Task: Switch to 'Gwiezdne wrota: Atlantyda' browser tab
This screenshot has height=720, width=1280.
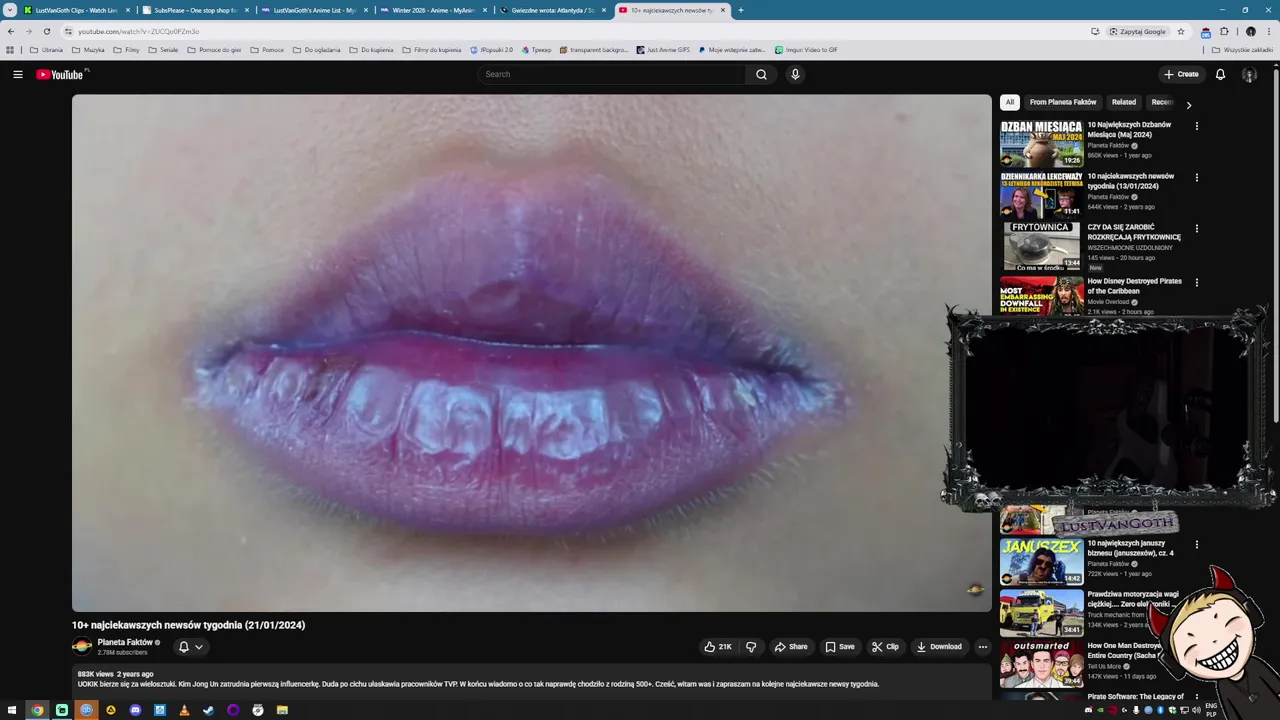Action: (x=552, y=10)
